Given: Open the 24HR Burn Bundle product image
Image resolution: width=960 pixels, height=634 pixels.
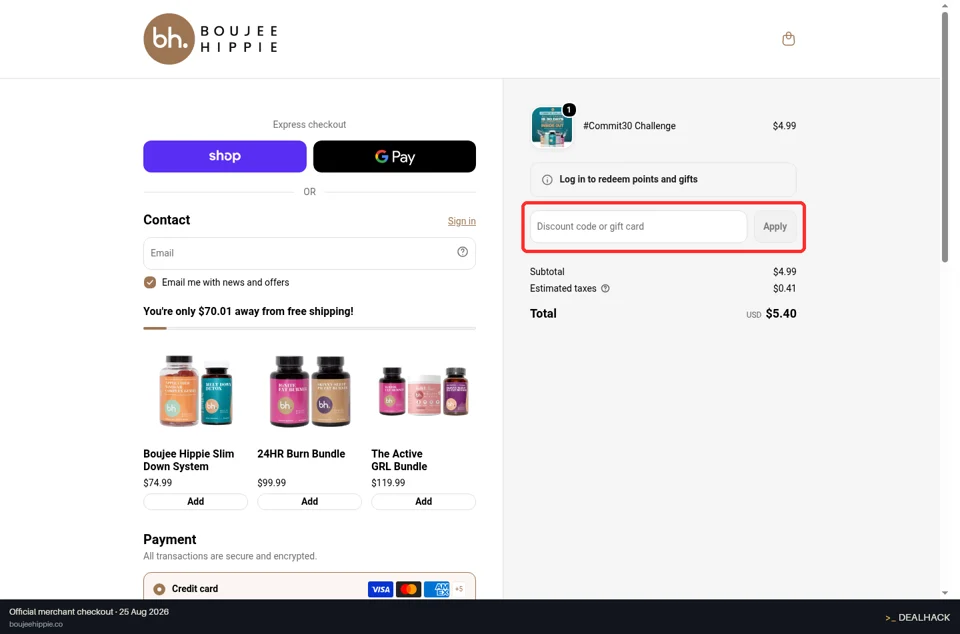Looking at the screenshot, I should click(x=309, y=391).
